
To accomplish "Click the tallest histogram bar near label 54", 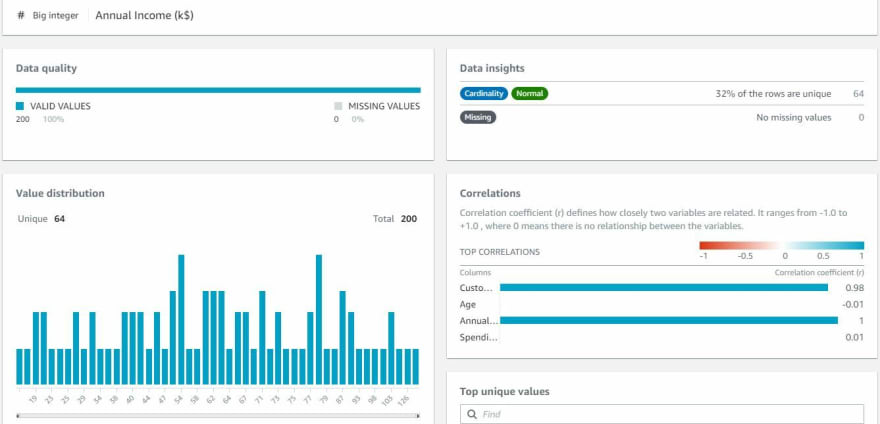I will tap(181, 320).
